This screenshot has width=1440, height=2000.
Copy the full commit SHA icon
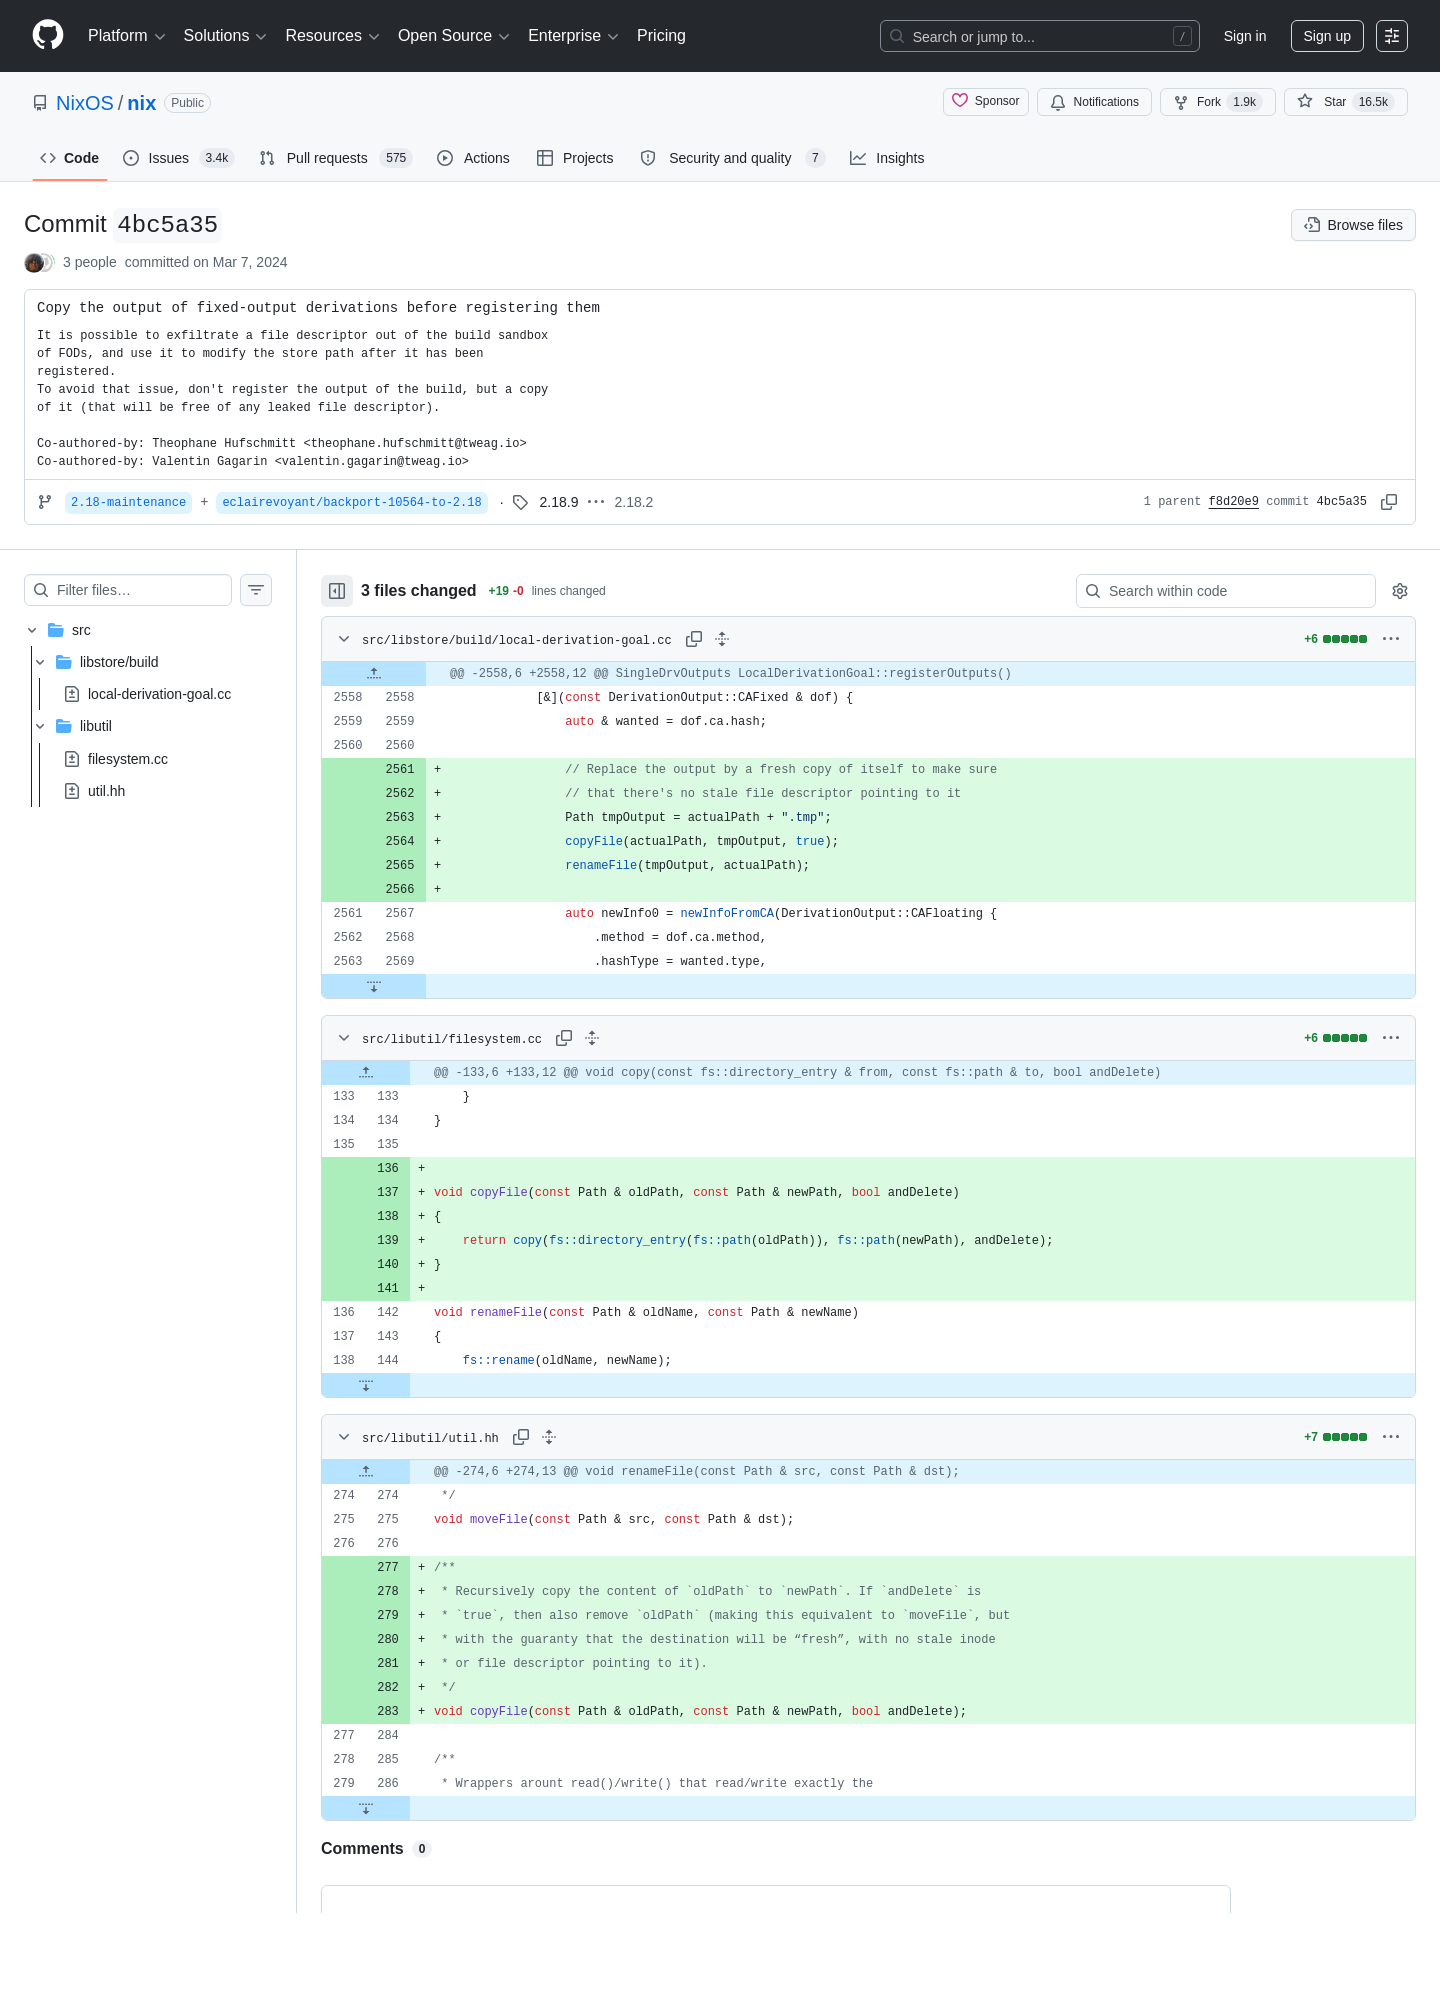(1389, 502)
